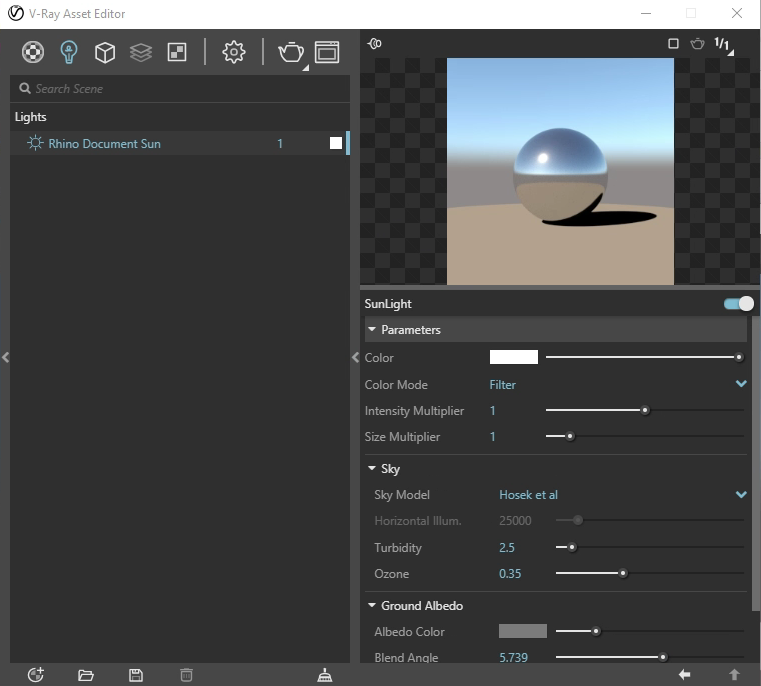Toggle the Rhino Document Sun white light box

point(336,143)
